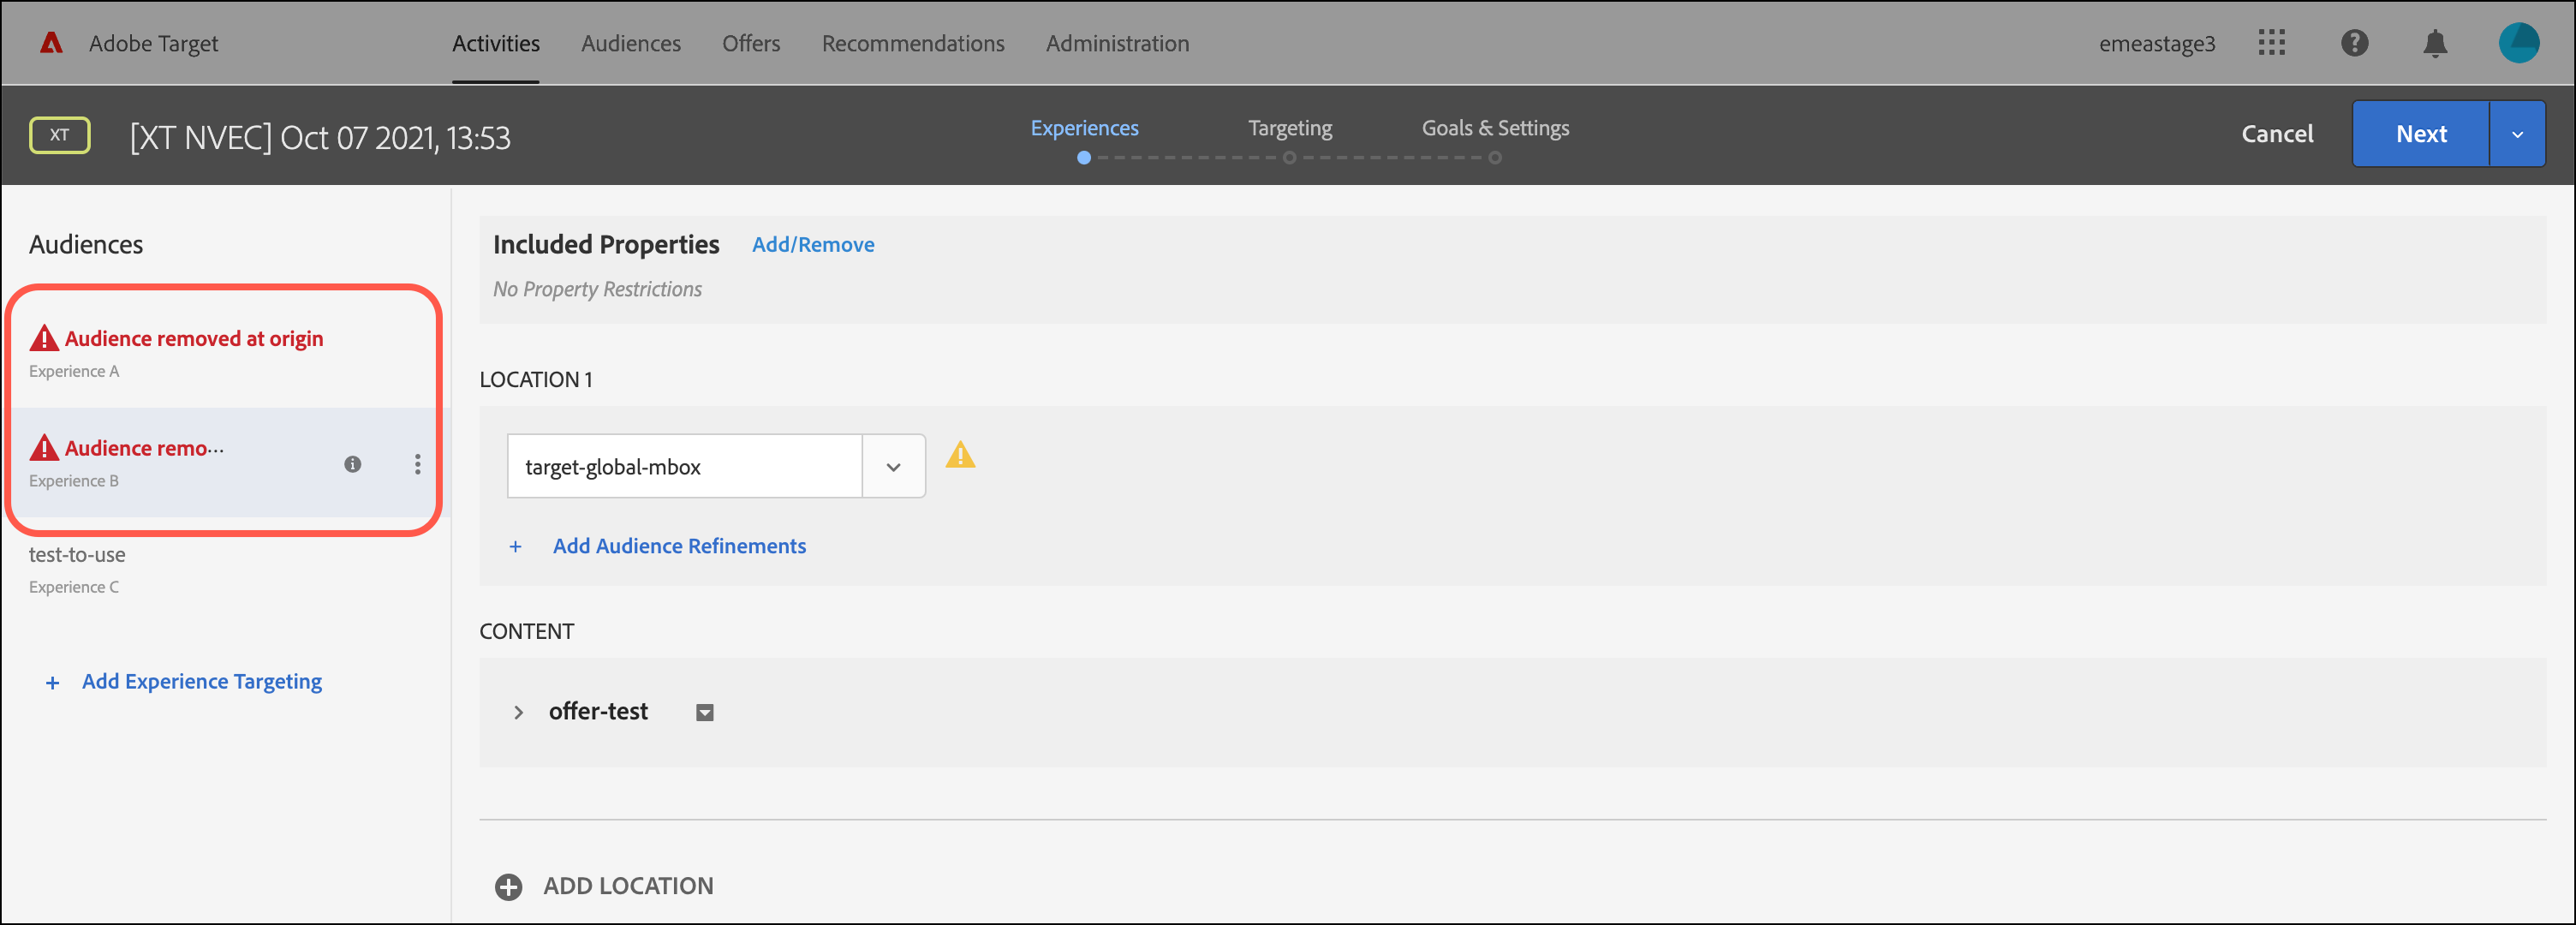This screenshot has height=925, width=2576.
Task: Open the three-dot menu for Experience B
Action: (417, 464)
